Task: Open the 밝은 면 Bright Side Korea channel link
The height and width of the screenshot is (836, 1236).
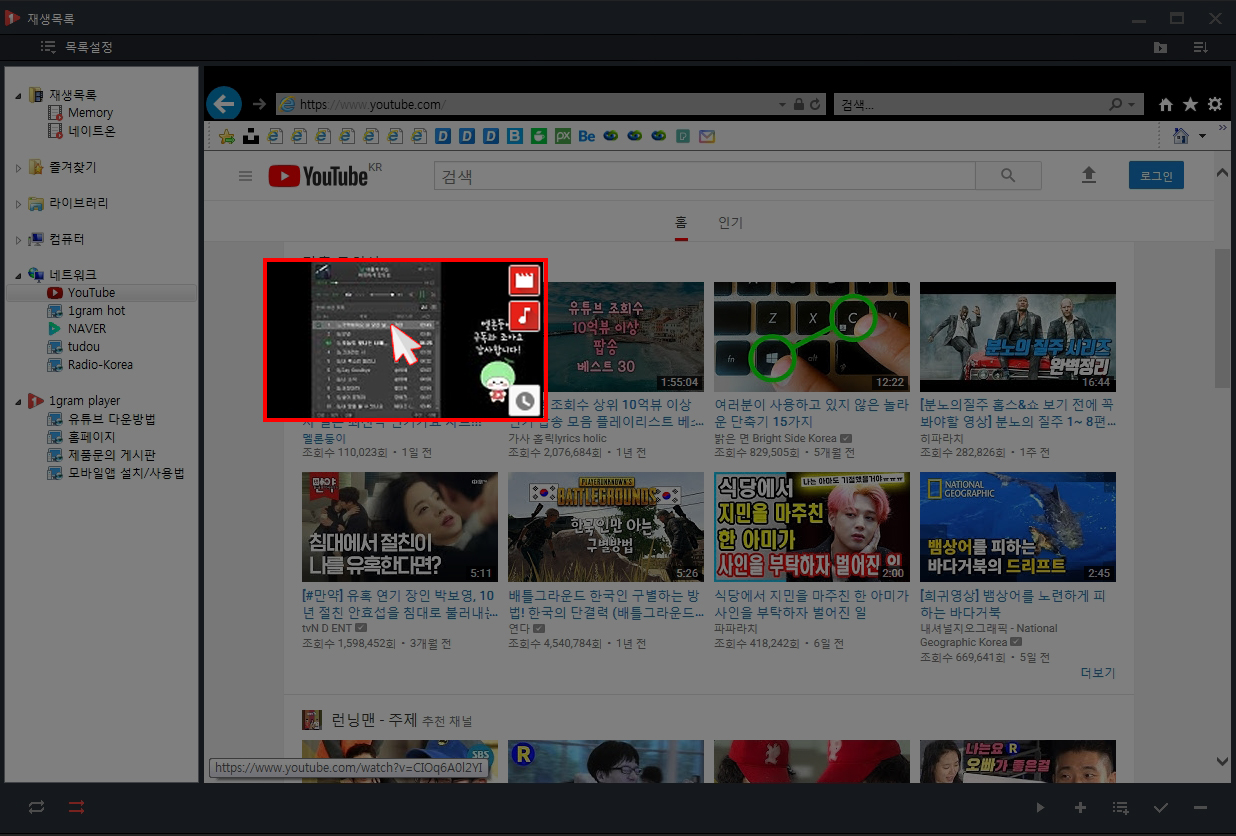Action: 775,438
